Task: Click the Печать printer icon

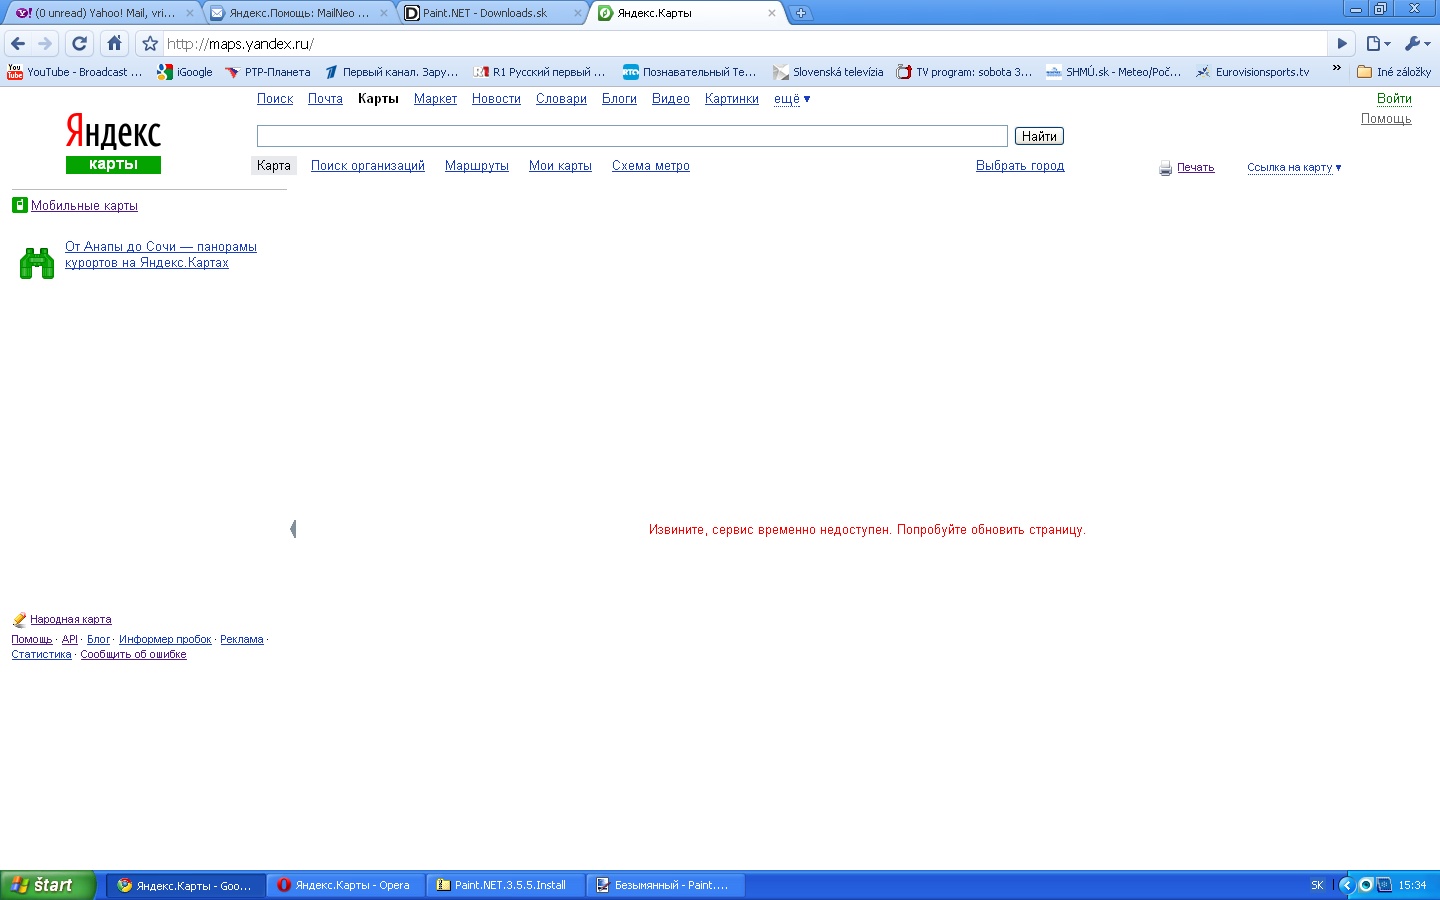Action: [1165, 168]
